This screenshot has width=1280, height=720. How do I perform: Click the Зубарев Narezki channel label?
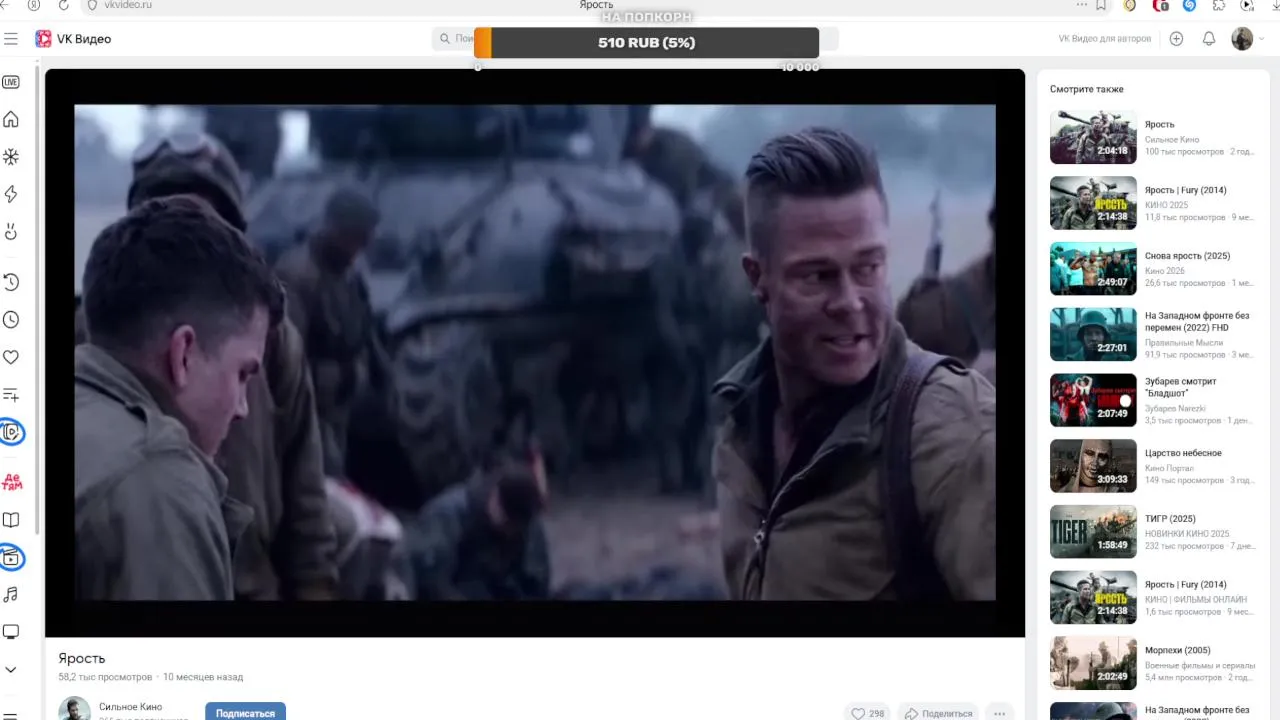click(1175, 408)
